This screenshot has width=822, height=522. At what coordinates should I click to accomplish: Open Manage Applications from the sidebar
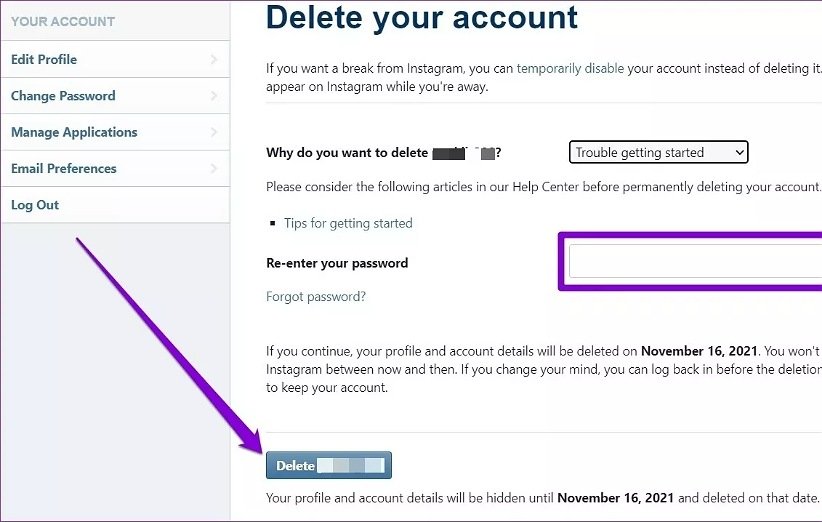[74, 132]
